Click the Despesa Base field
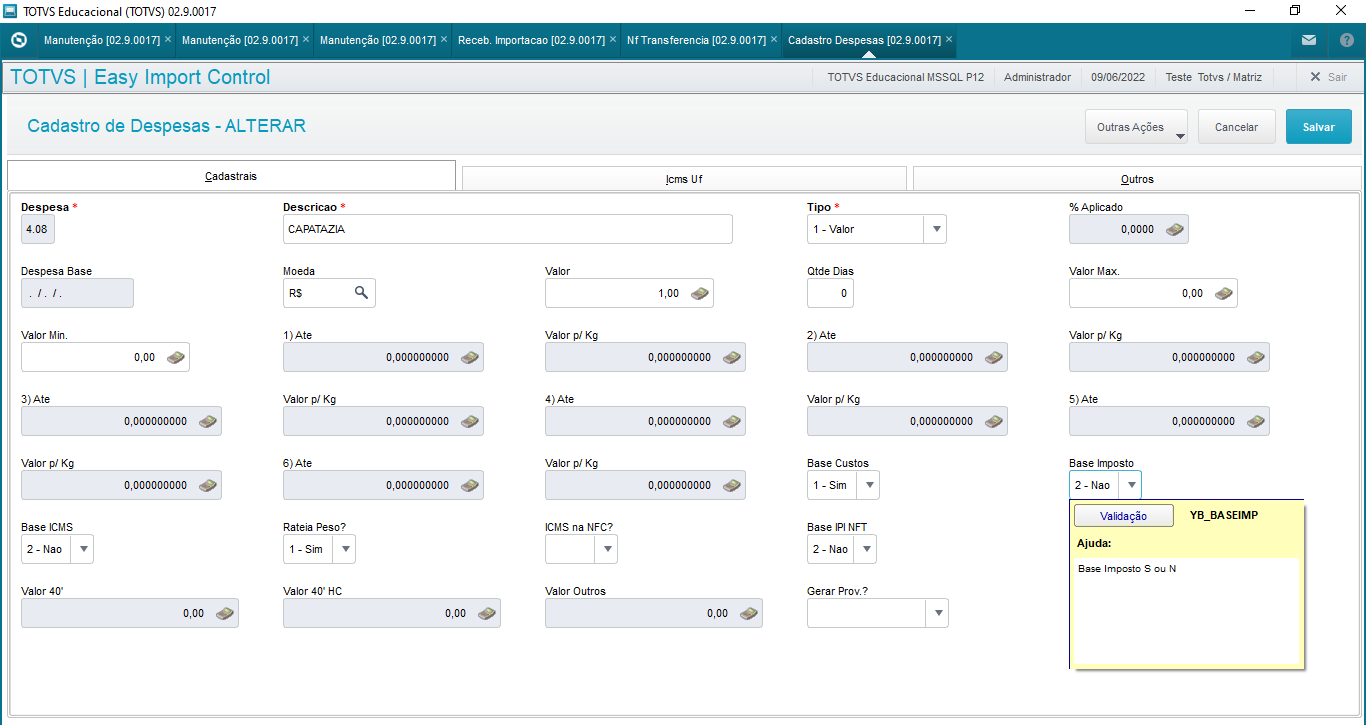The width and height of the screenshot is (1366, 725). [x=77, y=293]
